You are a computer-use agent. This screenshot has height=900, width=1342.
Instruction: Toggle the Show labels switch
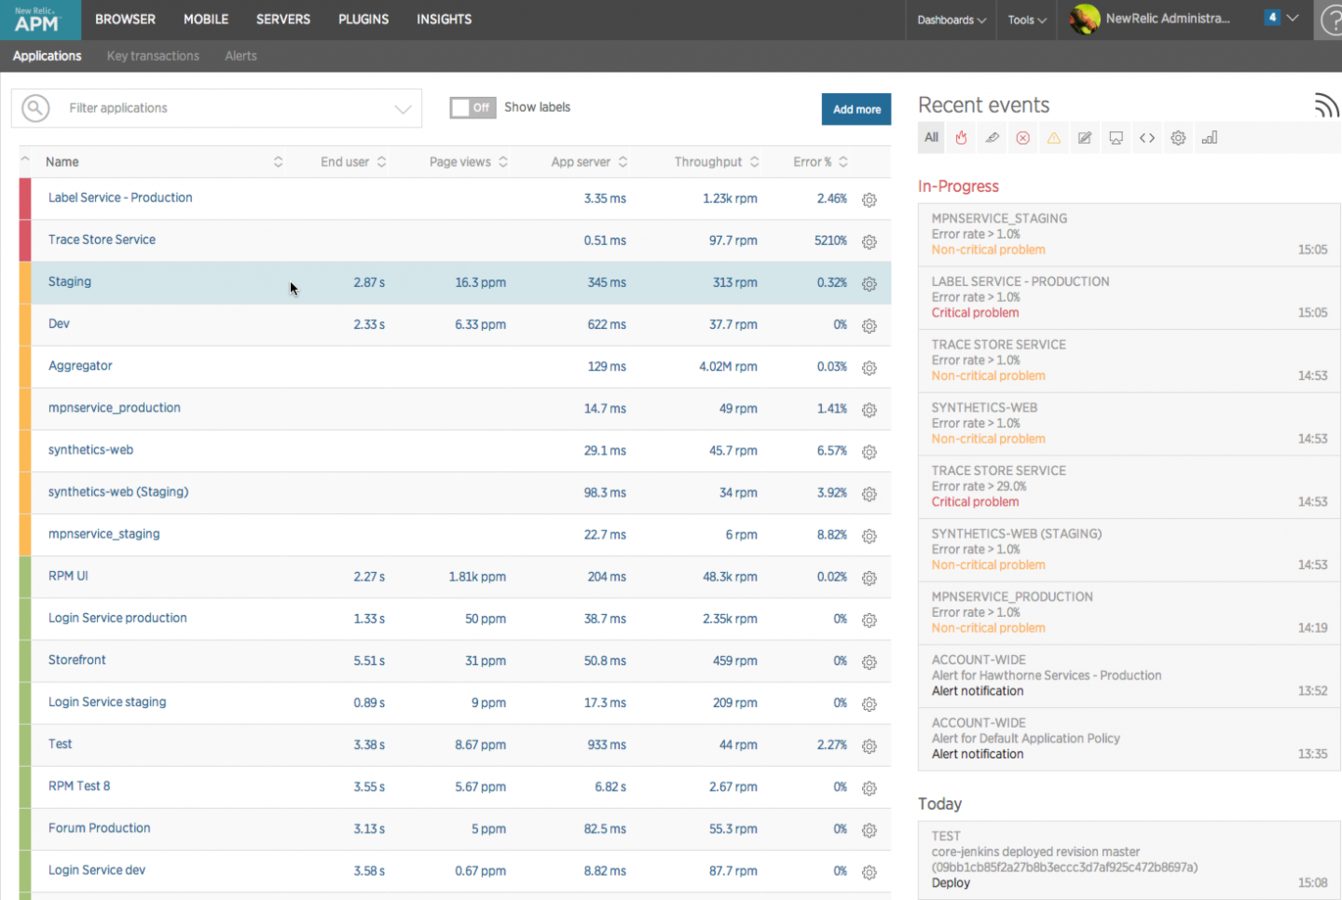coord(472,108)
